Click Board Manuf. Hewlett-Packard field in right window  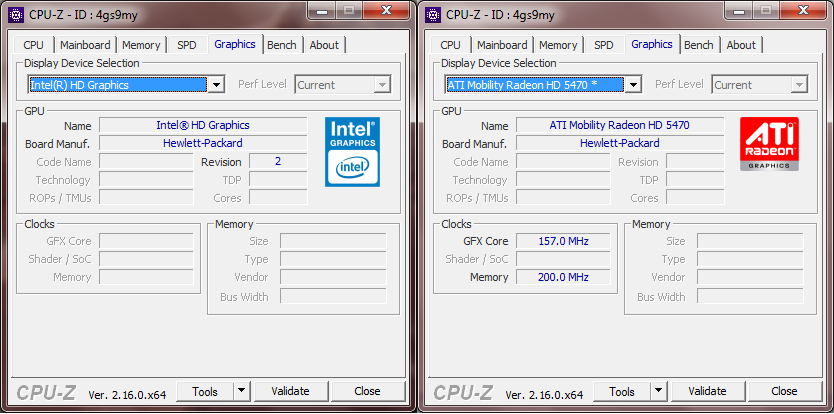tap(620, 143)
